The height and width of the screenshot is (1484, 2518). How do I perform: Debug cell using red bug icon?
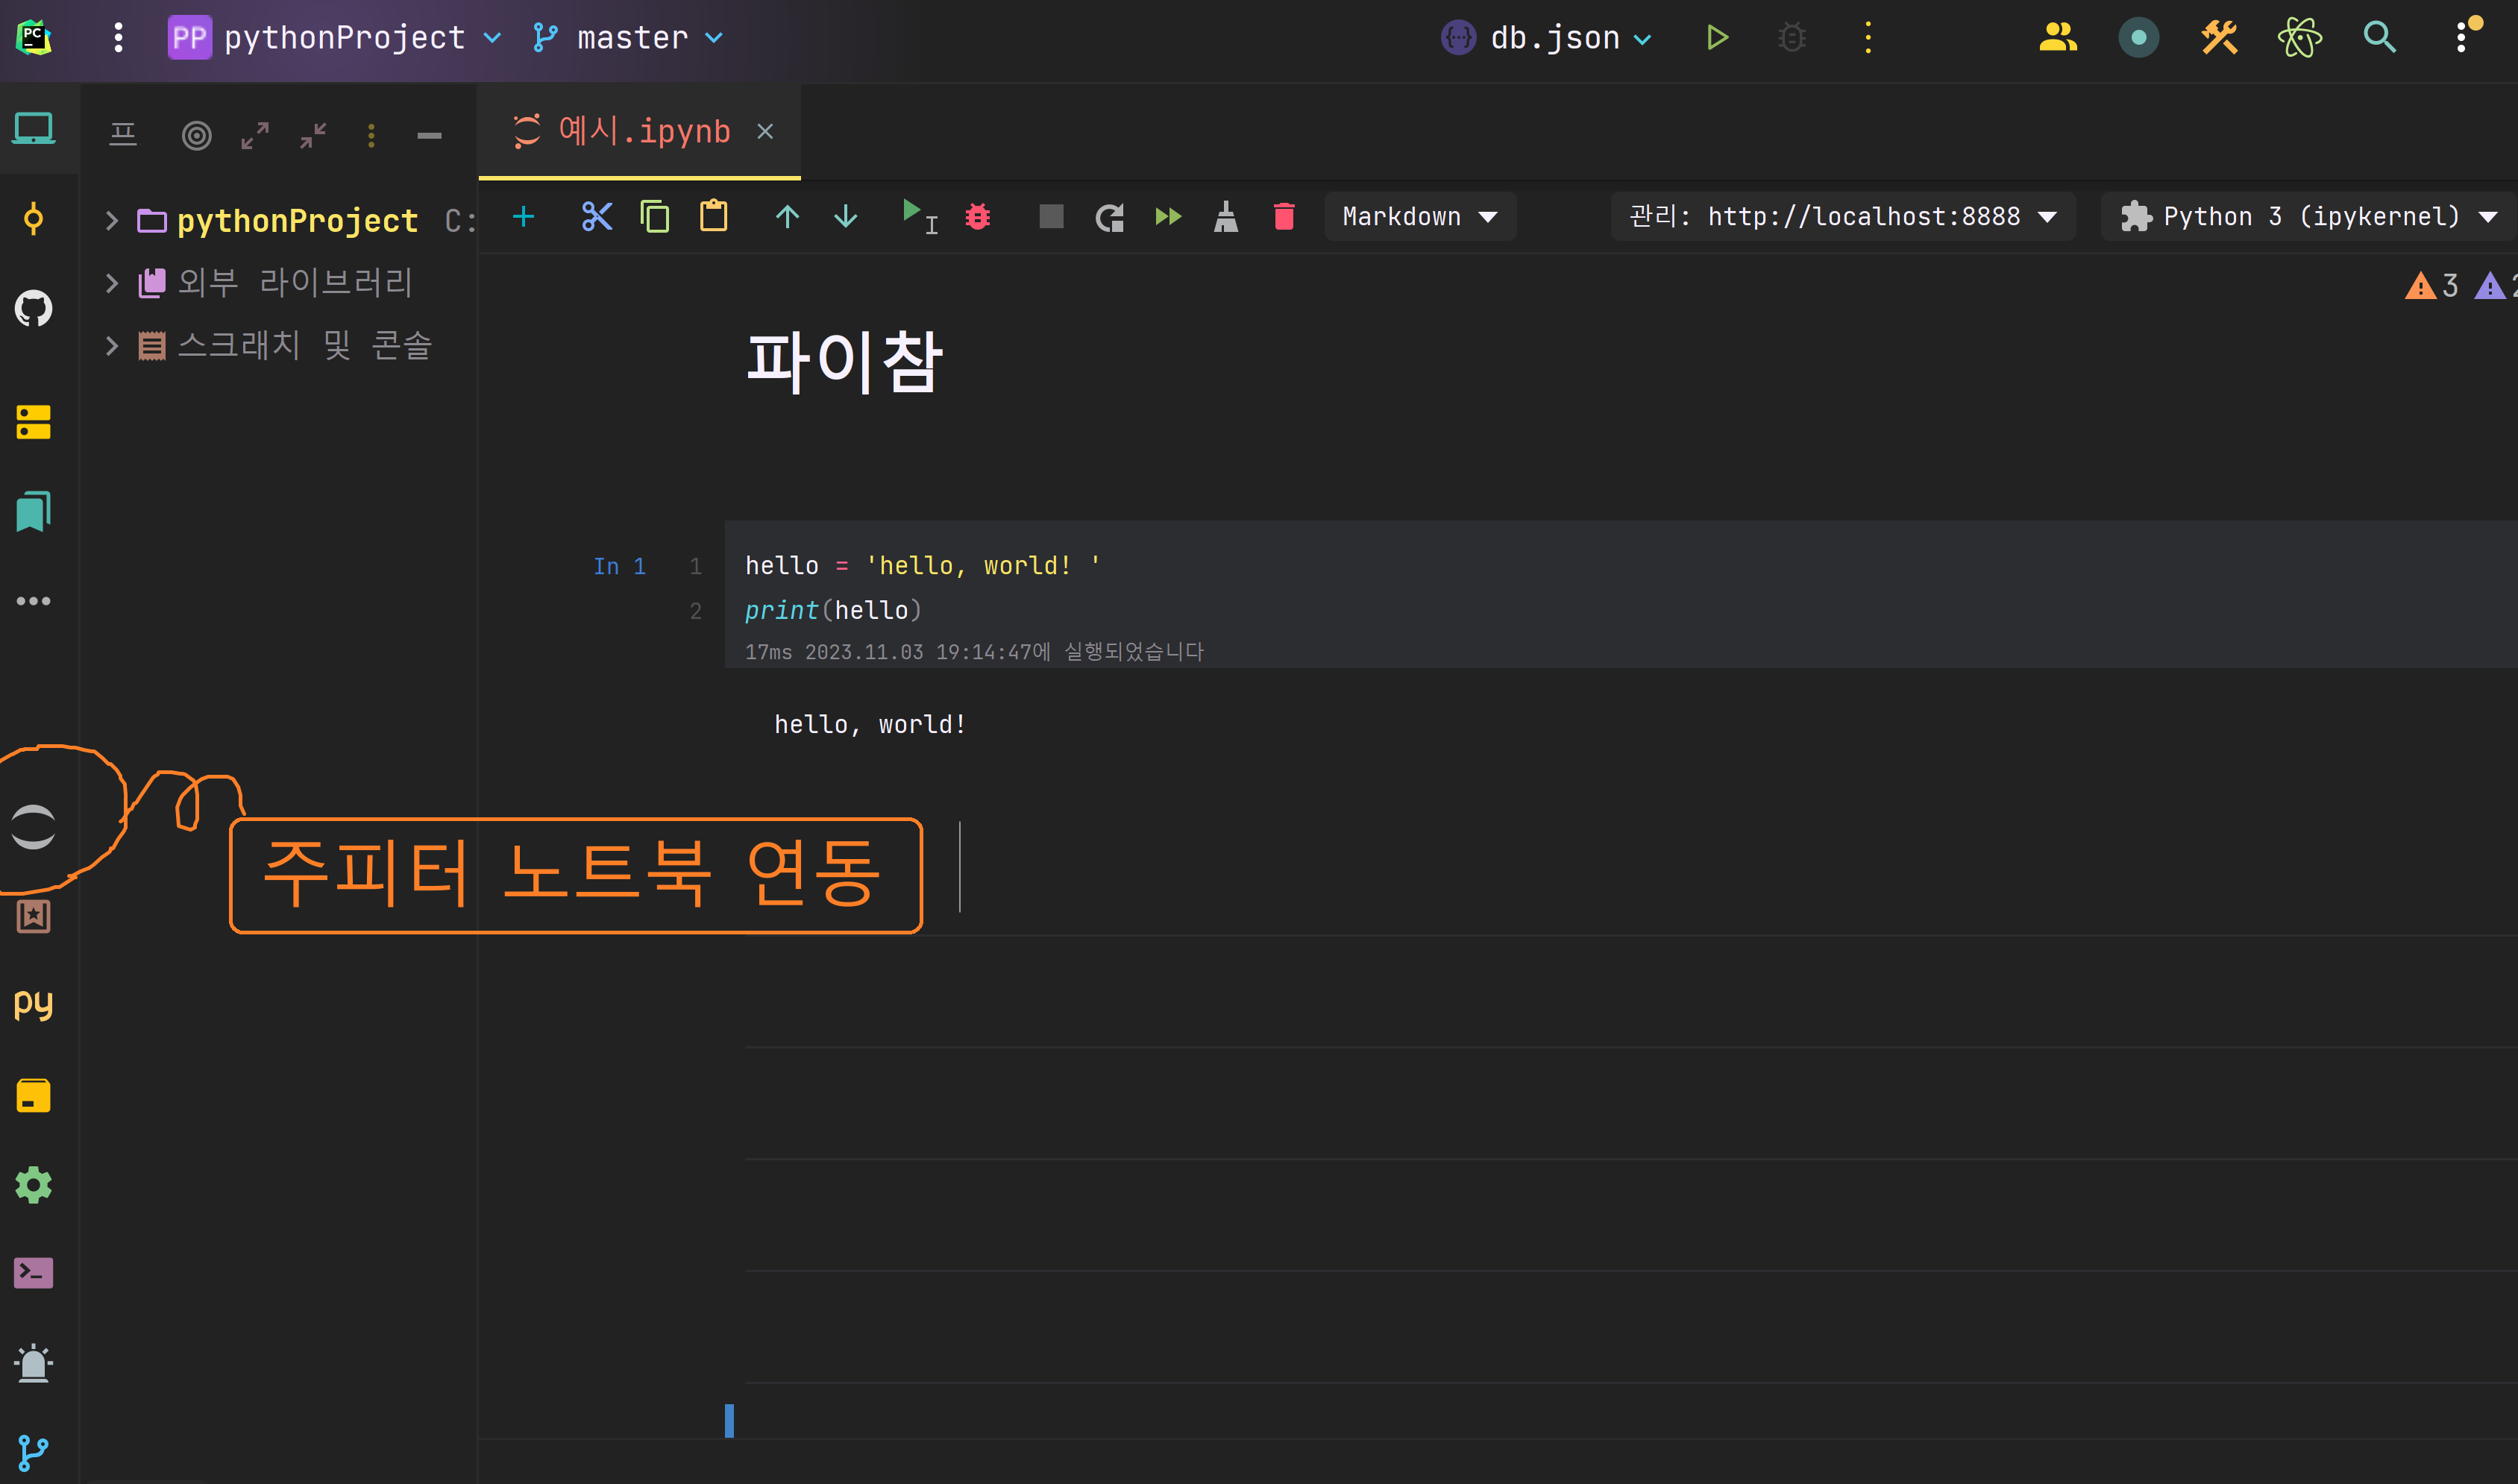(x=977, y=216)
